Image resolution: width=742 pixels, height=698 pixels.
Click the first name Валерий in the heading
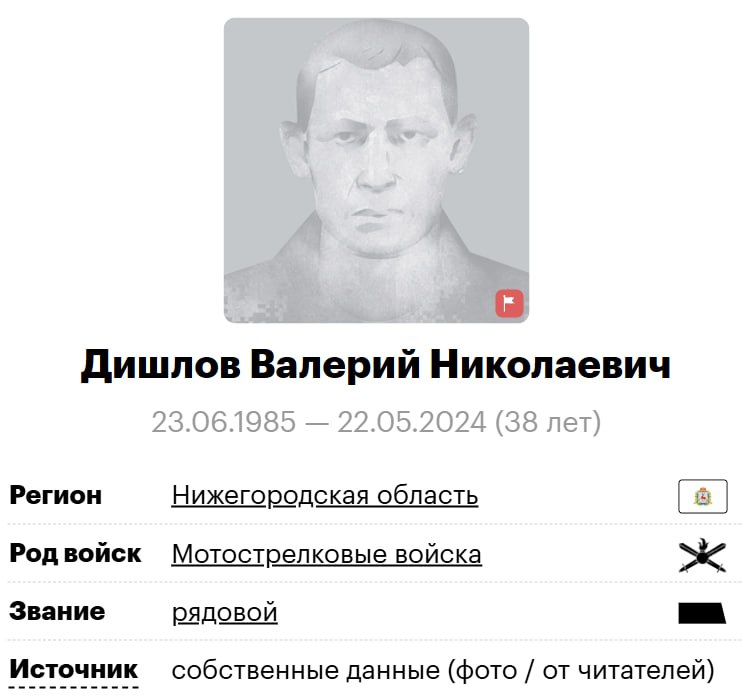point(335,365)
